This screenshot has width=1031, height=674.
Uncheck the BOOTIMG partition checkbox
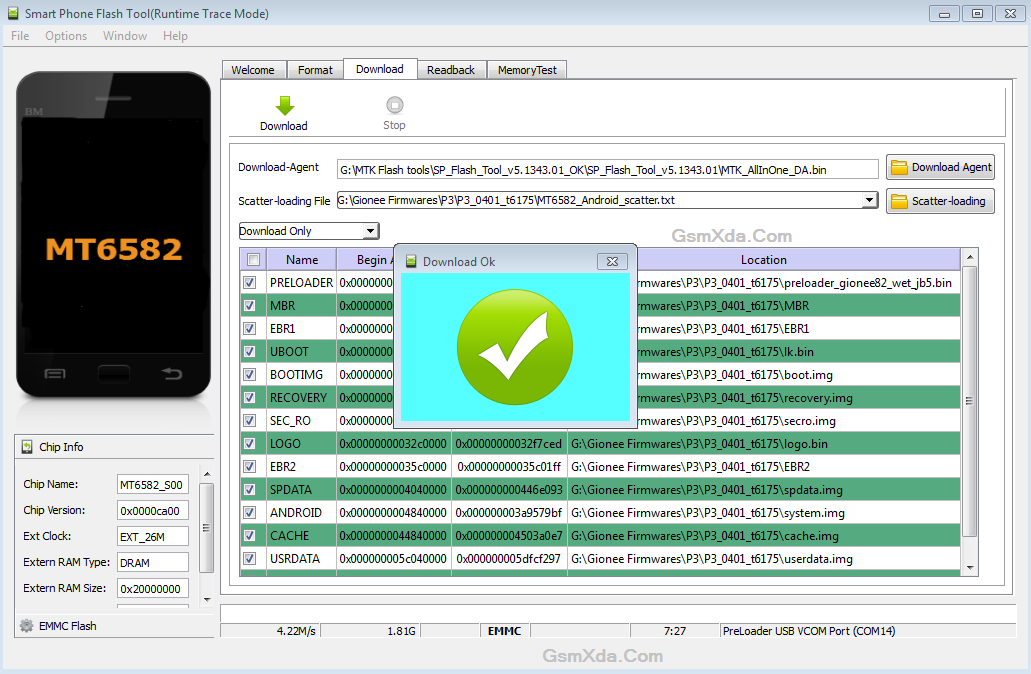tap(250, 375)
